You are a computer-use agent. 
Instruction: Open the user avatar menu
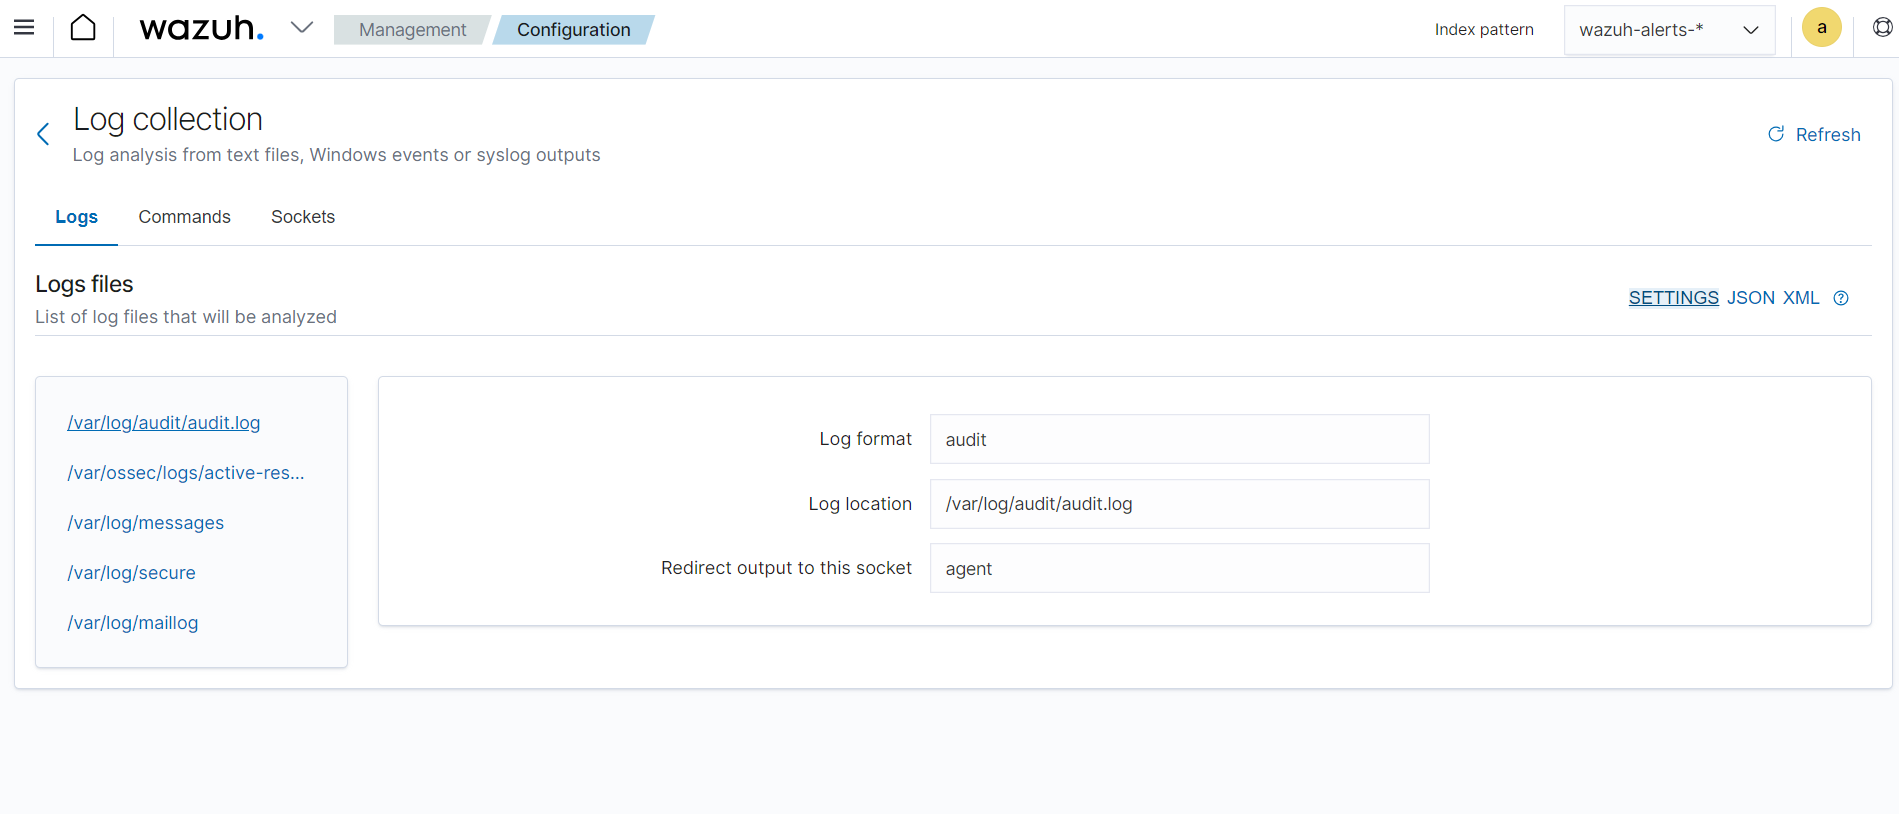coord(1821,28)
